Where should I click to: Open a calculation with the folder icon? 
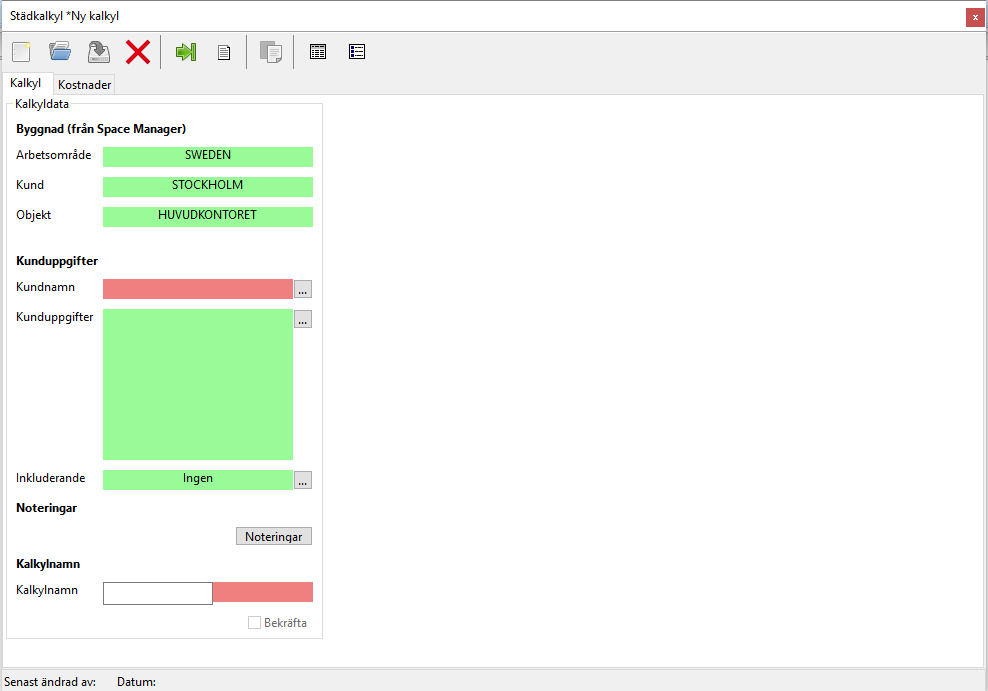[x=60, y=52]
